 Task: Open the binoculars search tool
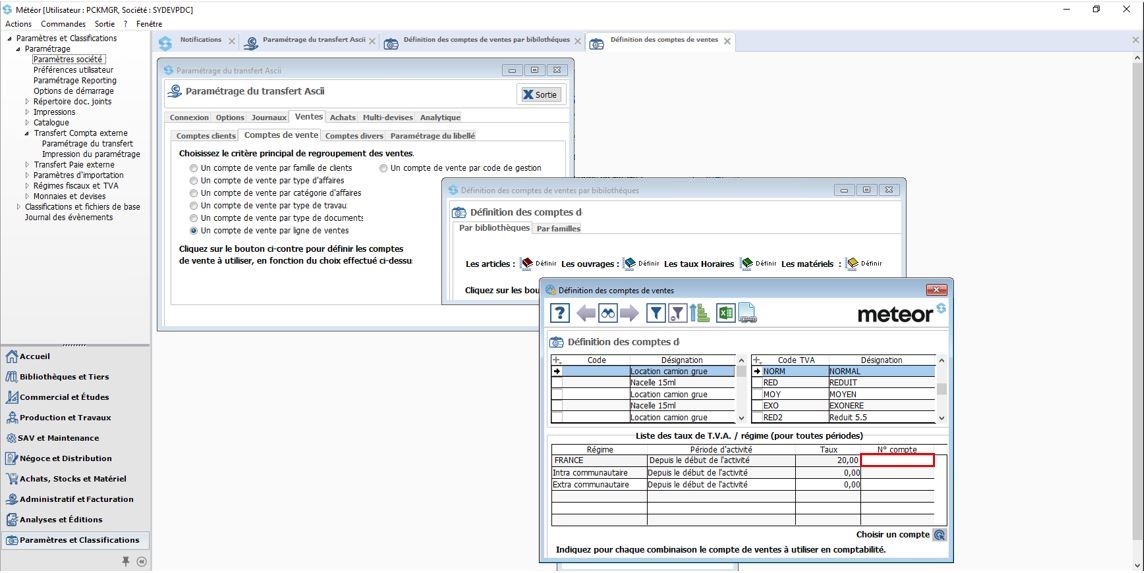point(608,314)
